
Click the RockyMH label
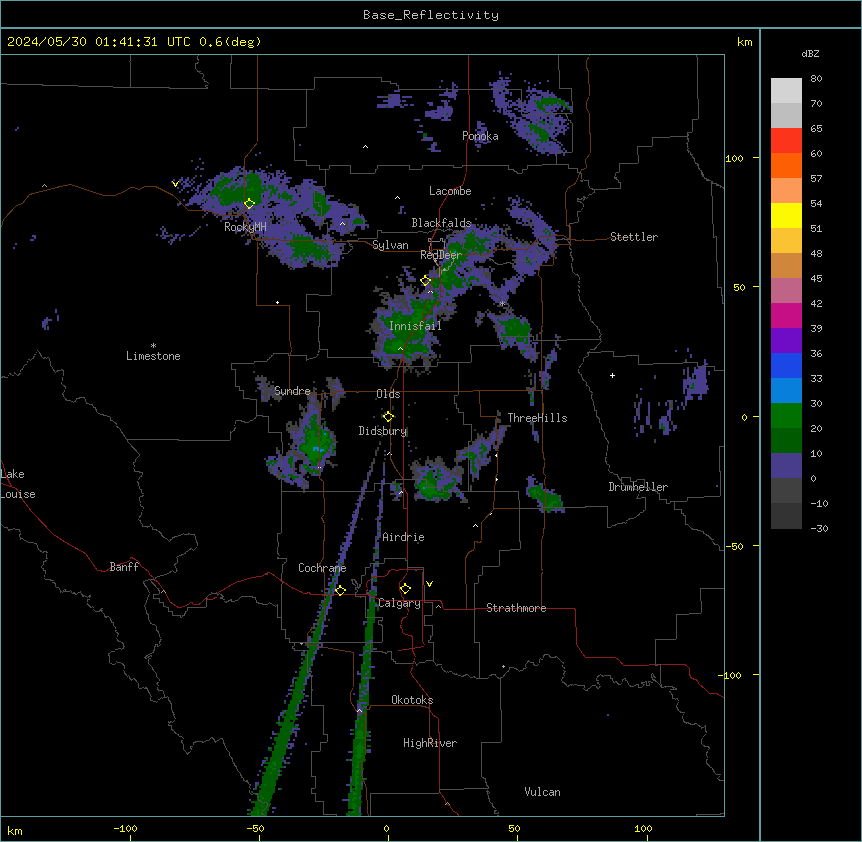pyautogui.click(x=245, y=227)
